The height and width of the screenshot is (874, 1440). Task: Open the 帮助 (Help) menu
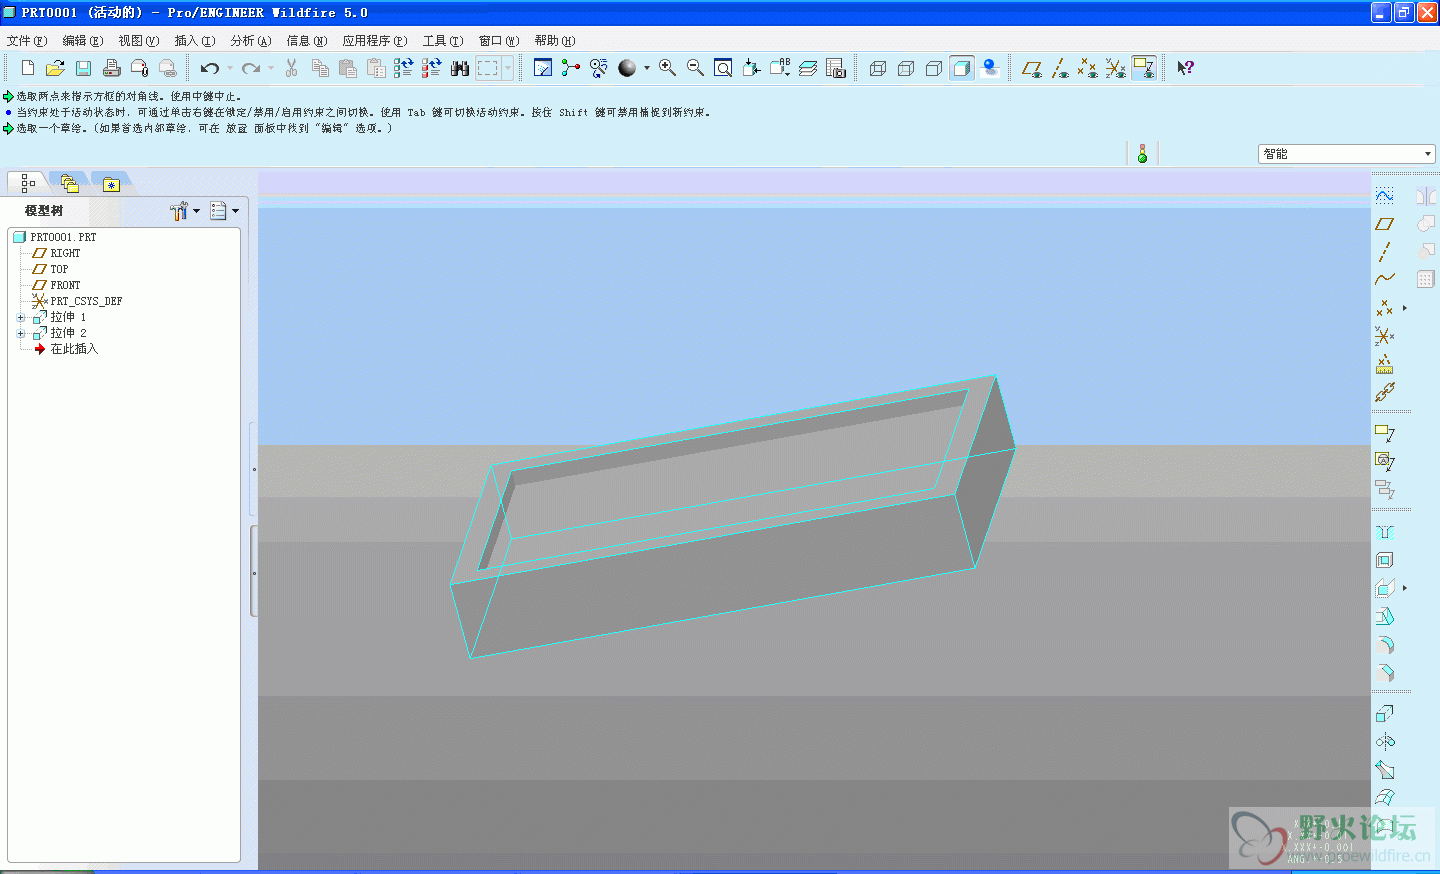(x=555, y=41)
